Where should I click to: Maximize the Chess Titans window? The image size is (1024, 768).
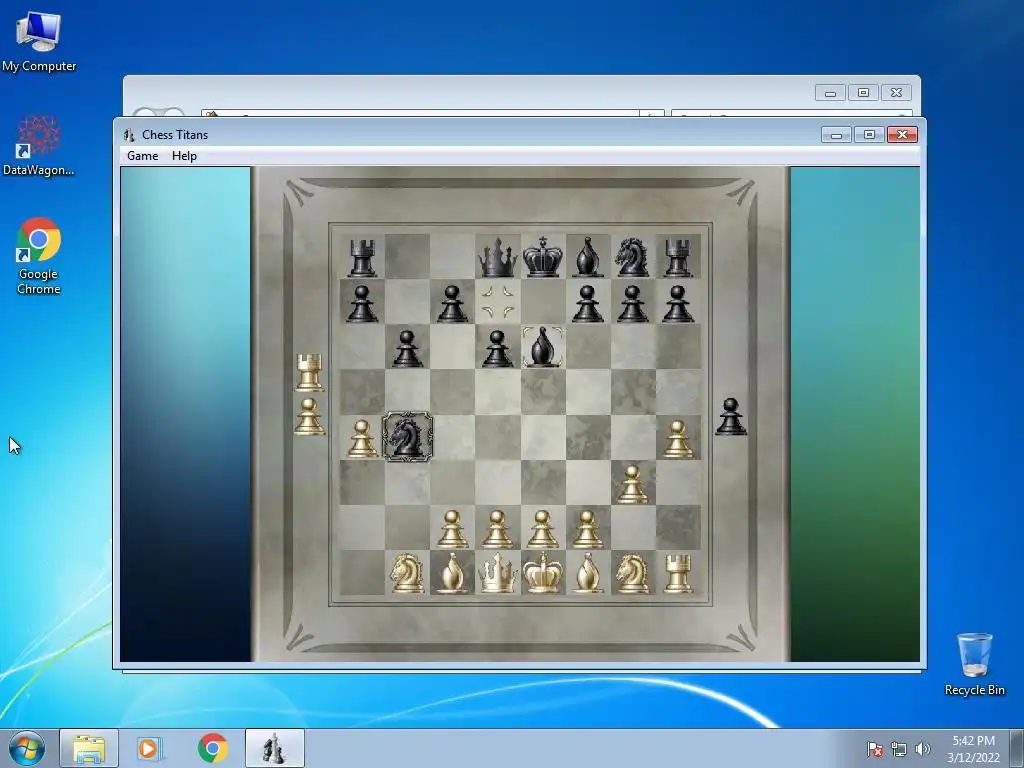[x=869, y=135]
